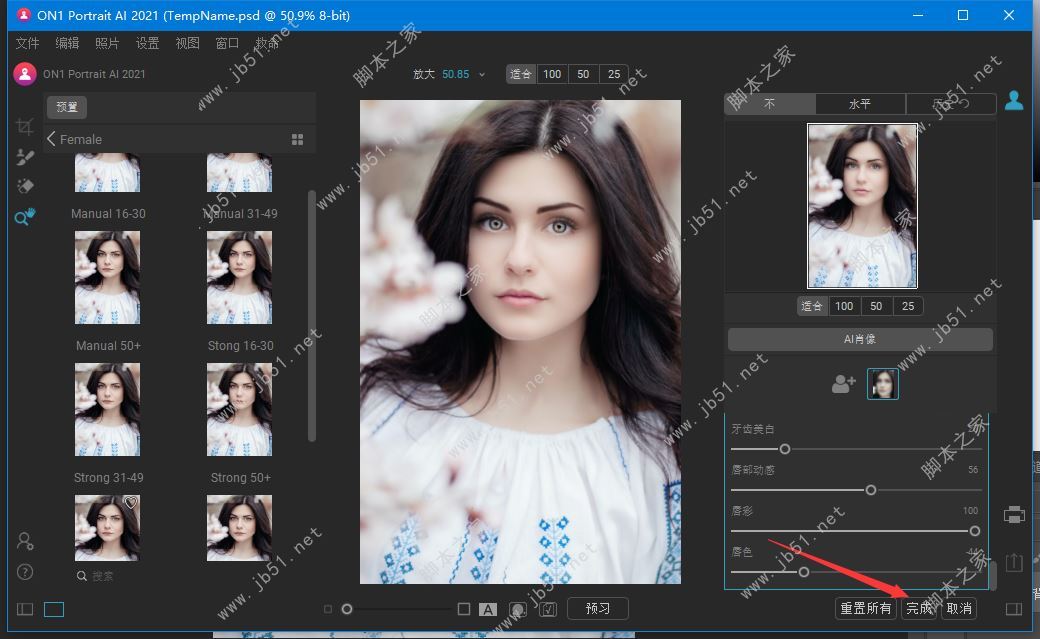1040x639 pixels.
Task: Click the blue user account icon top right
Action: coord(1014,100)
